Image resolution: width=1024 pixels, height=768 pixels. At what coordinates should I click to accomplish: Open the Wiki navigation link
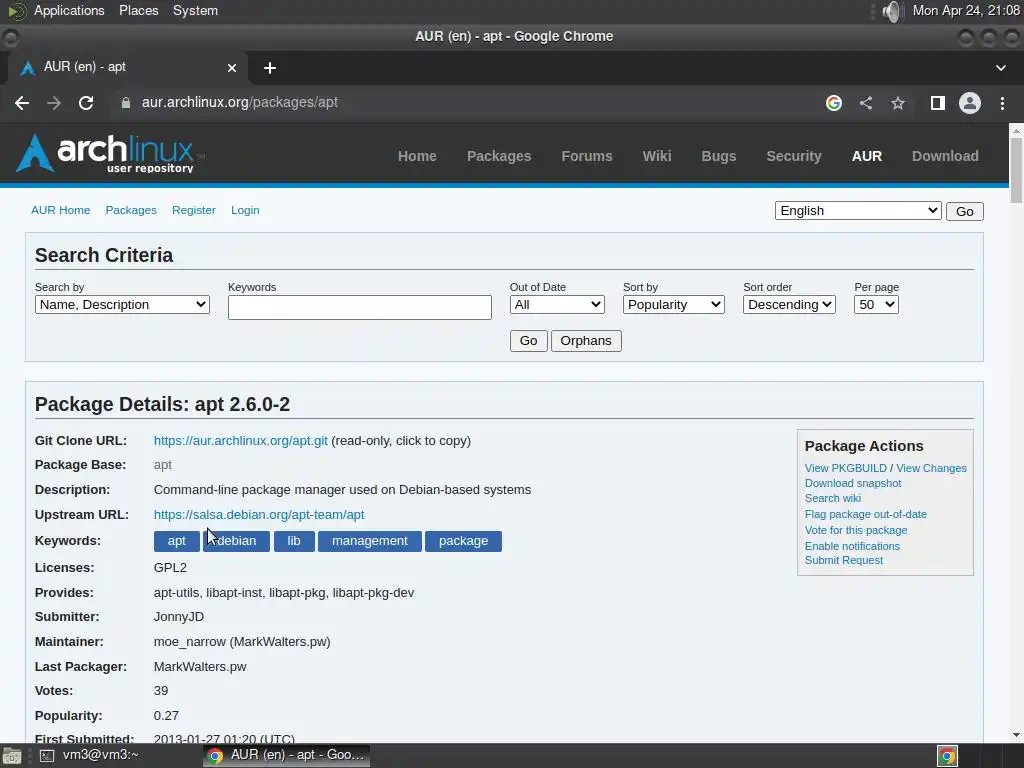[656, 156]
